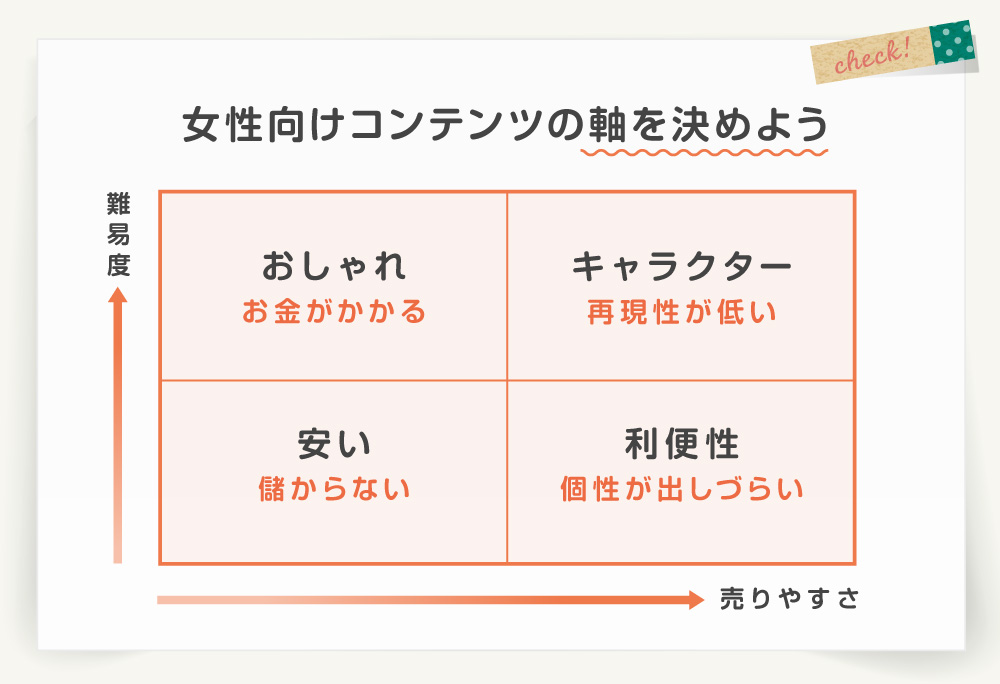This screenshot has height=684, width=1000.
Task: Select the 利便性 quadrant heading
Action: [681, 444]
